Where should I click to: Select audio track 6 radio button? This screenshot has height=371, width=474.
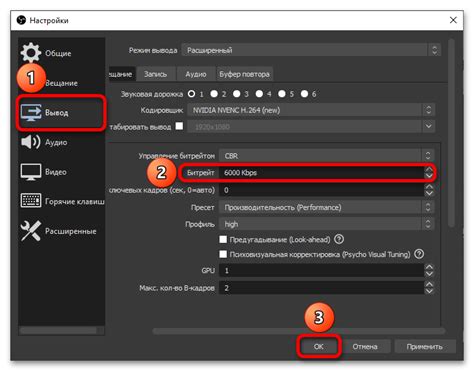pyautogui.click(x=304, y=94)
